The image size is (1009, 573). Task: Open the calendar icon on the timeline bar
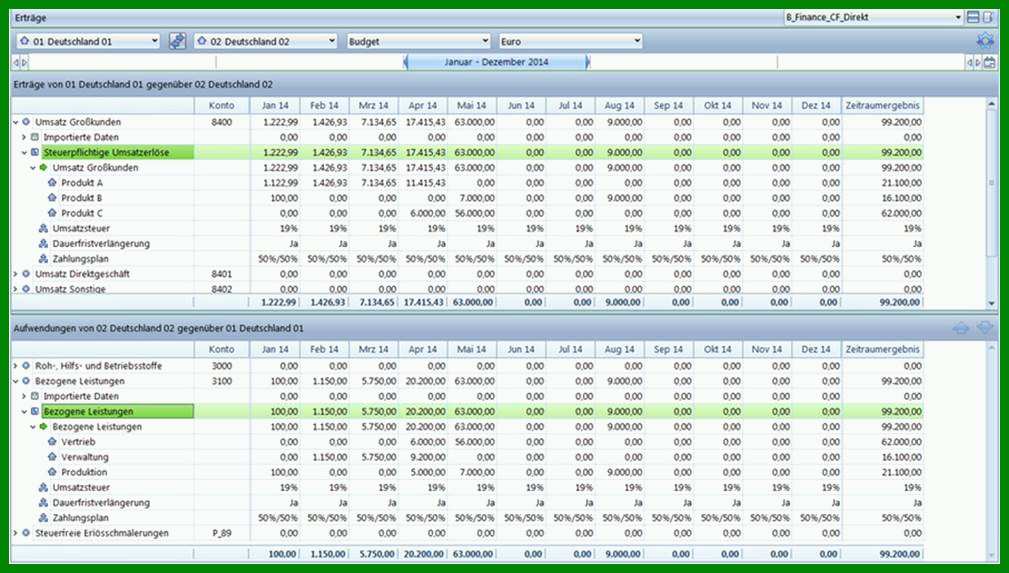990,62
